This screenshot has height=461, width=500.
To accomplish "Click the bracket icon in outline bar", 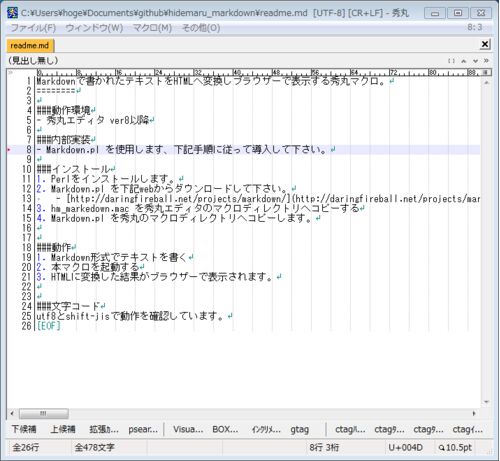I will point(451,61).
